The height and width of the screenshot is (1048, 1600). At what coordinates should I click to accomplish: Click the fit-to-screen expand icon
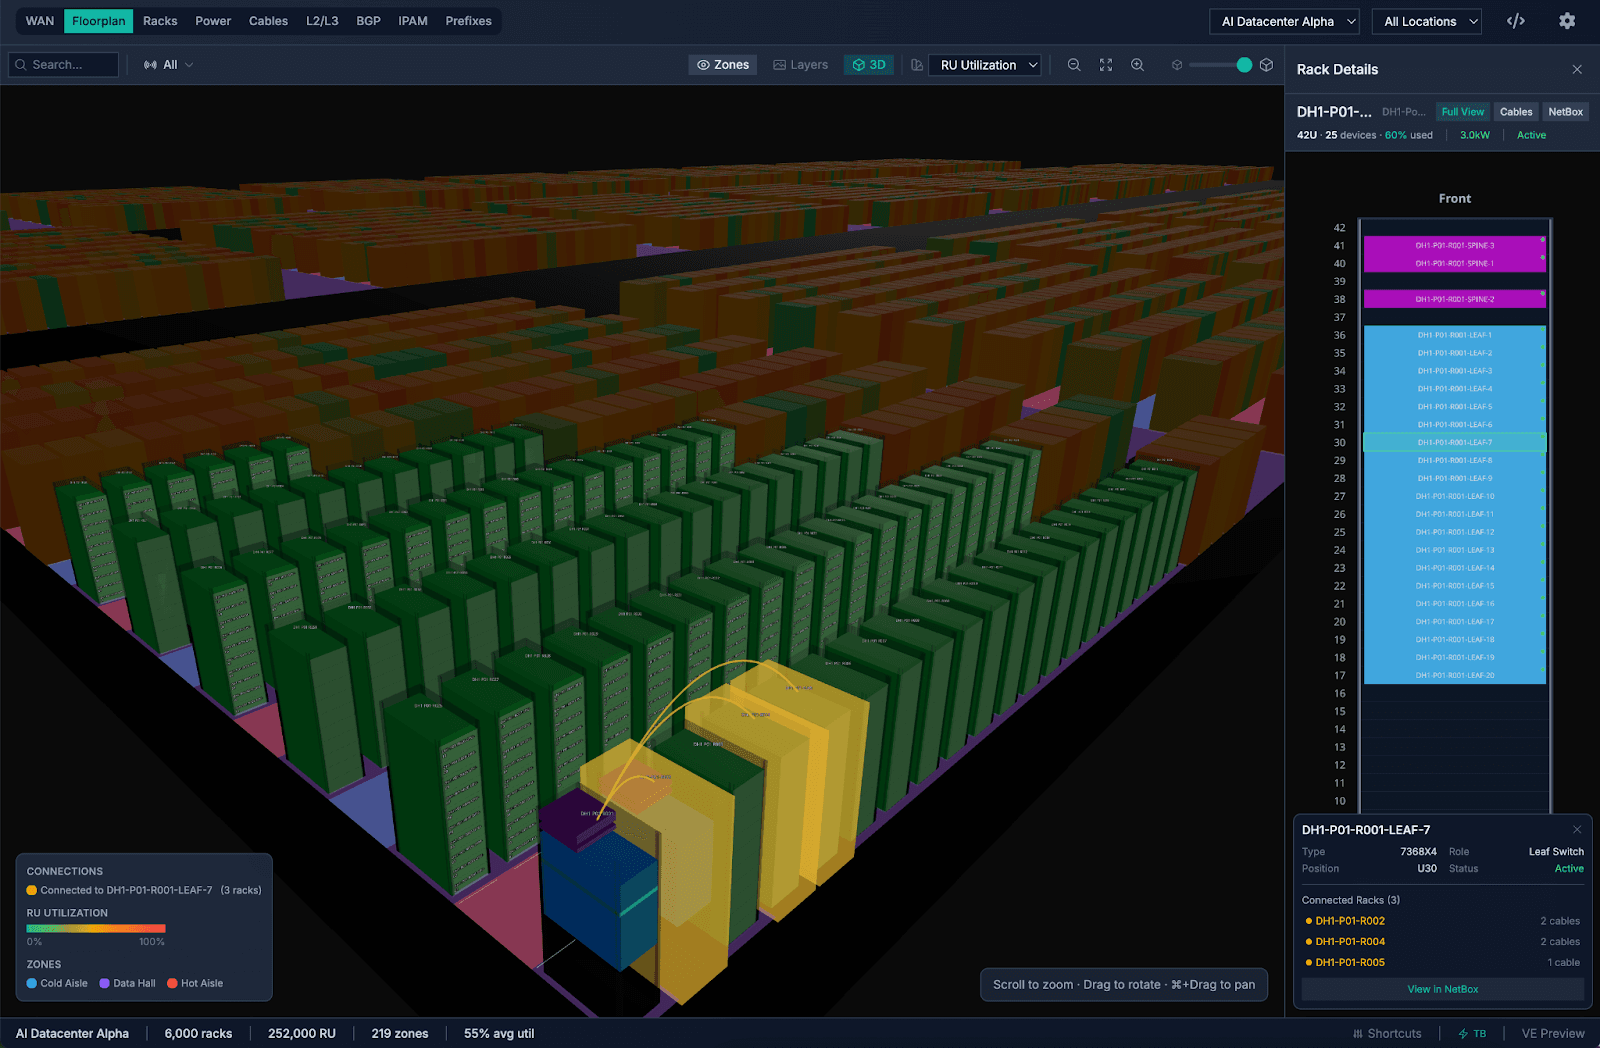[1105, 64]
